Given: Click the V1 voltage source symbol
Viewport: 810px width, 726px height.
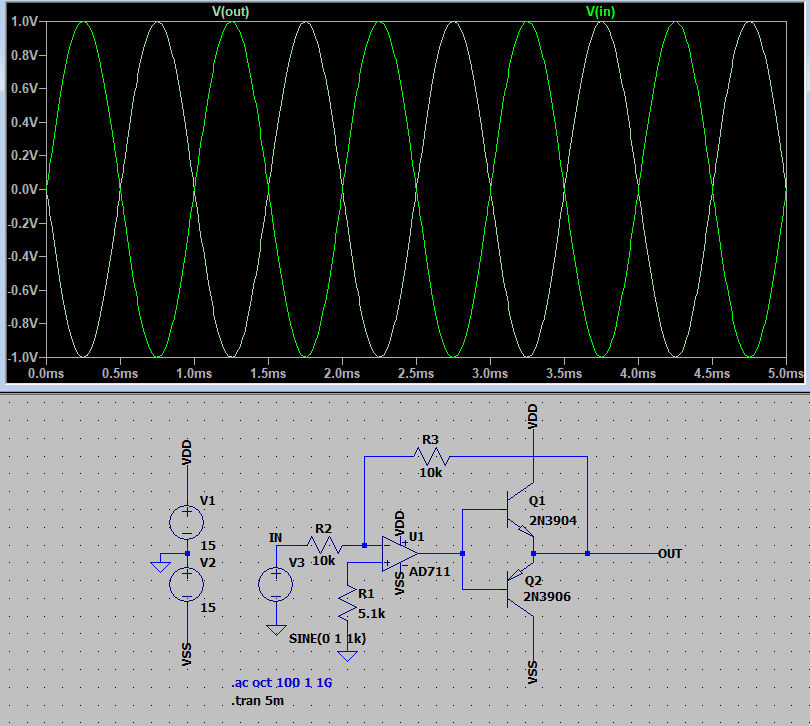Looking at the screenshot, I should [x=187, y=521].
